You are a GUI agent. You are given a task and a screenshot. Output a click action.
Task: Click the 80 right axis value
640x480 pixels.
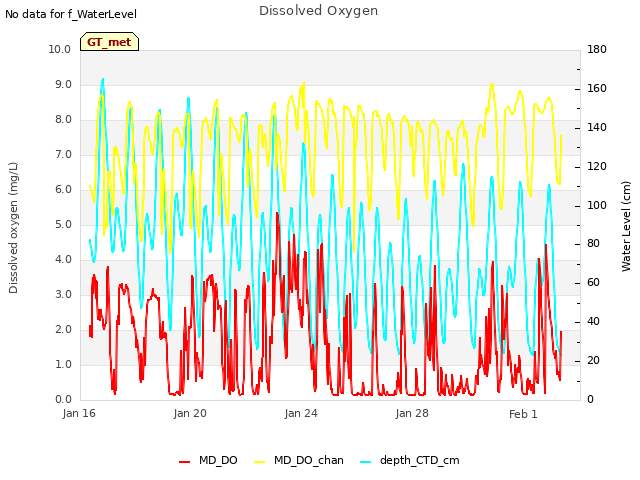[593, 244]
